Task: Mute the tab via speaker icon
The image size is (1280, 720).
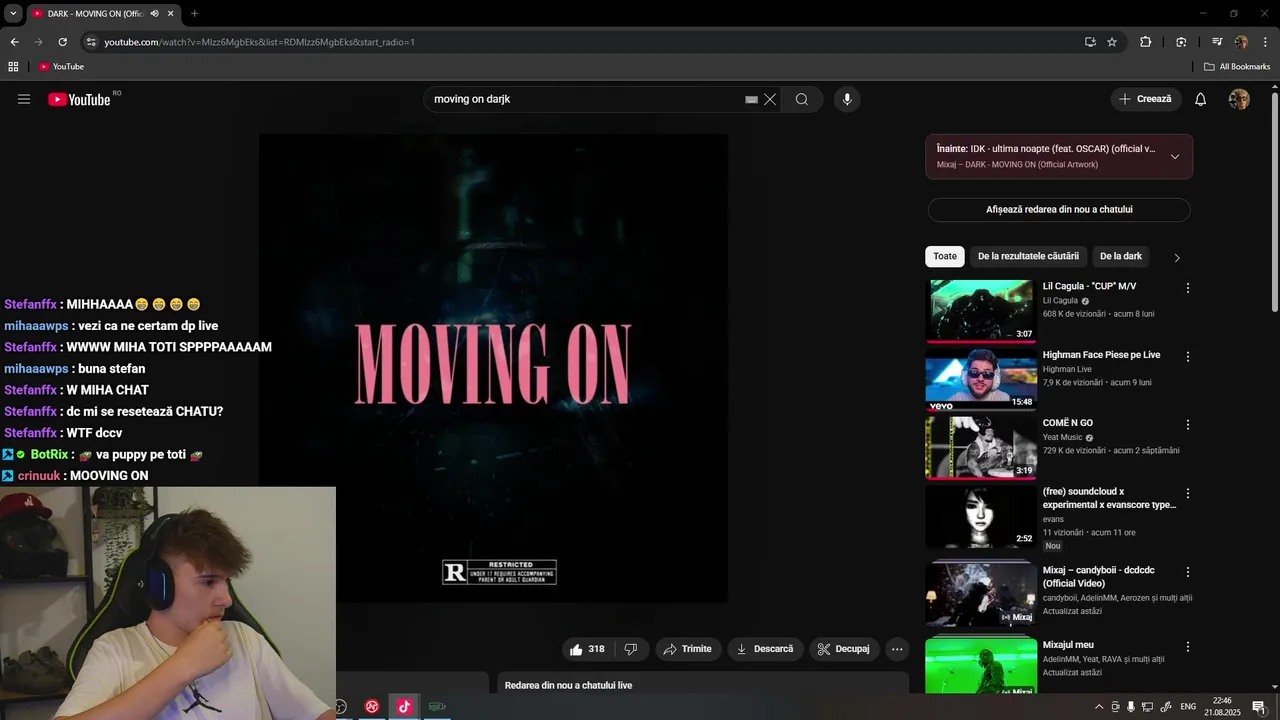Action: [154, 14]
